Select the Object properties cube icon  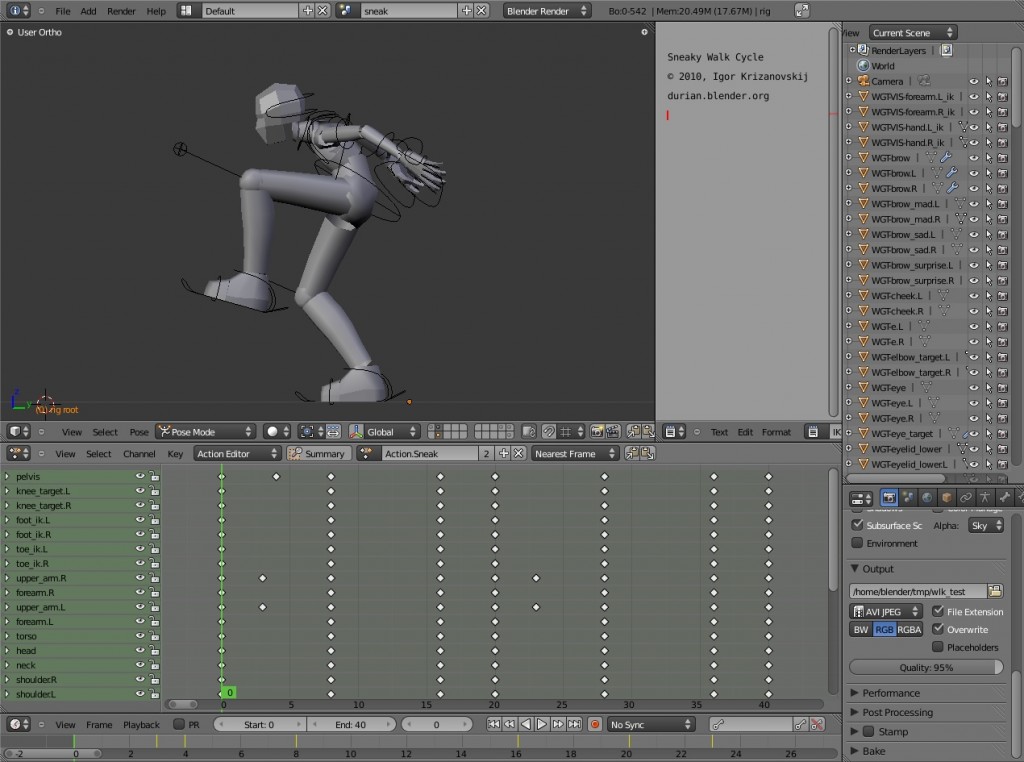946,497
